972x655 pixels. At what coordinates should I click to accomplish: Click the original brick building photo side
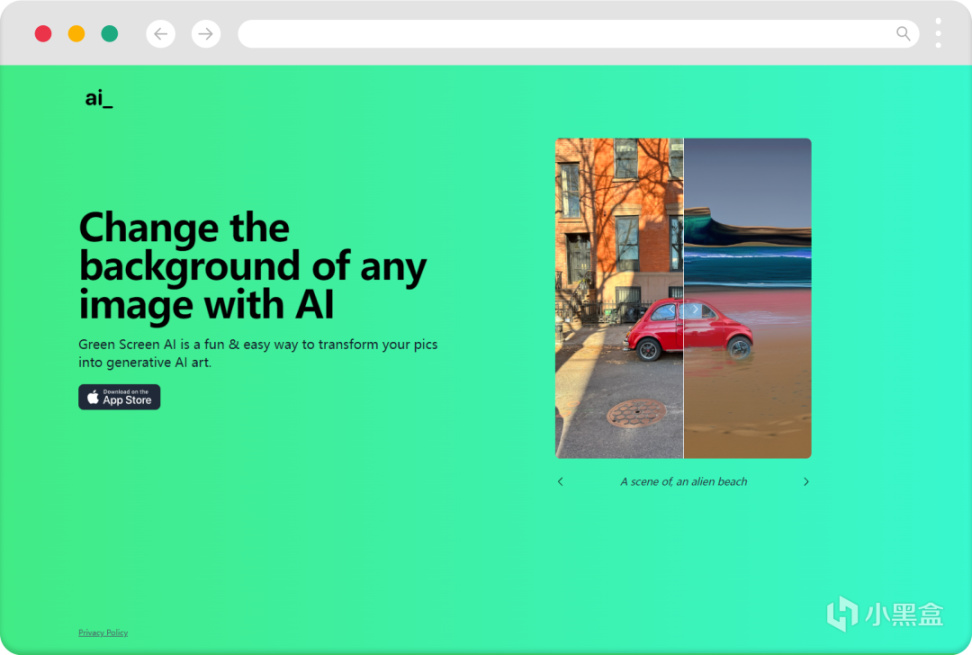coord(619,298)
